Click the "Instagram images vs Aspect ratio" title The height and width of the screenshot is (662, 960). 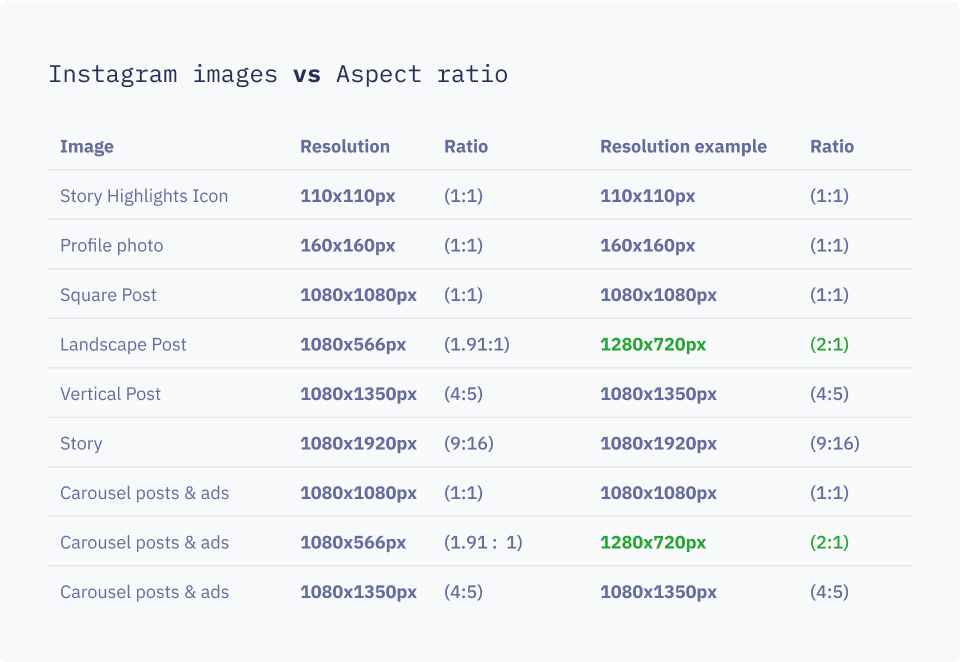(x=278, y=74)
